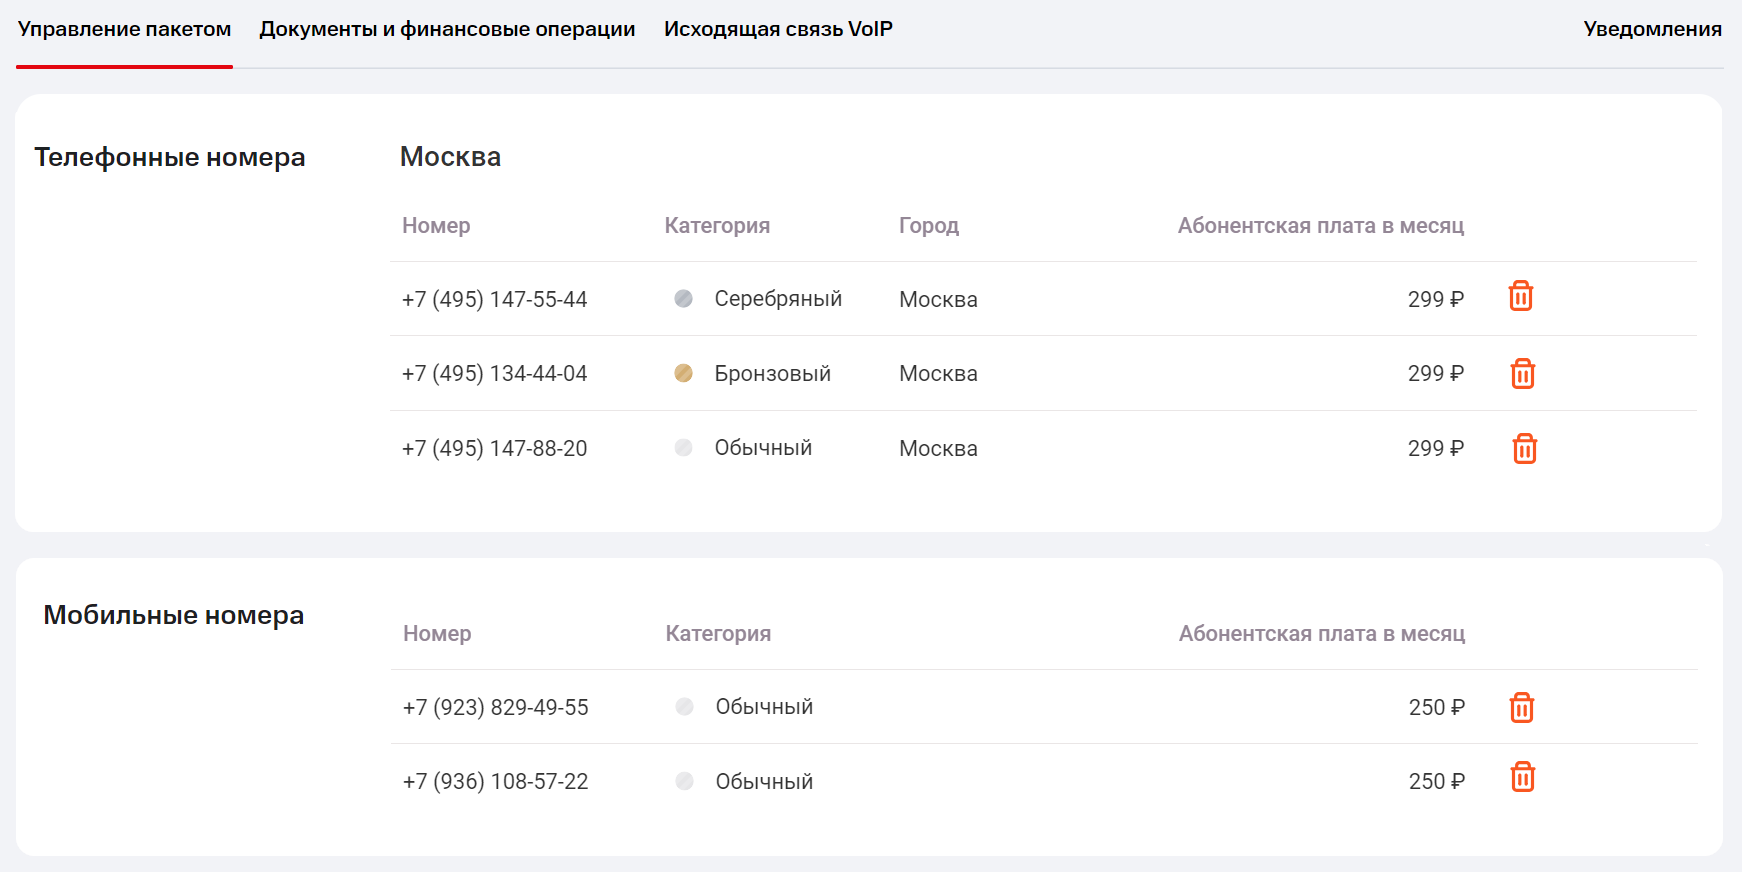Delete the number +7 (495) 134-44-04
Image resolution: width=1742 pixels, height=872 pixels.
click(x=1522, y=373)
